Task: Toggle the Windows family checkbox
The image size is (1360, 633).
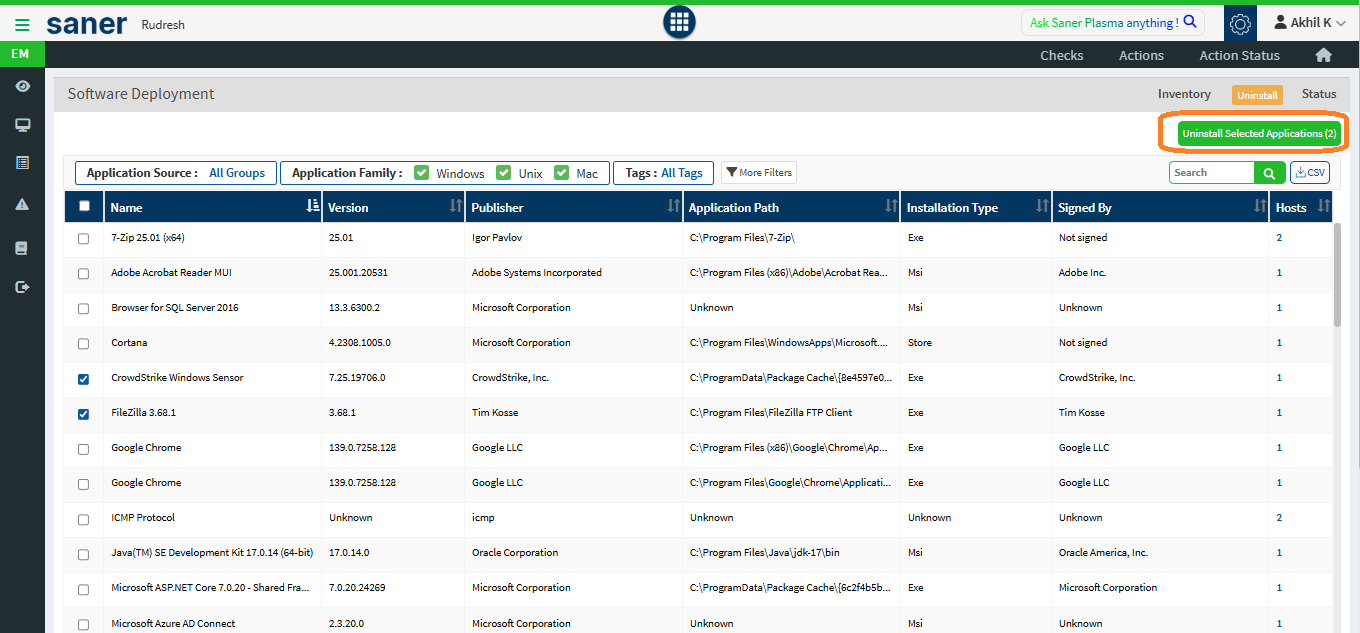Action: [x=422, y=172]
